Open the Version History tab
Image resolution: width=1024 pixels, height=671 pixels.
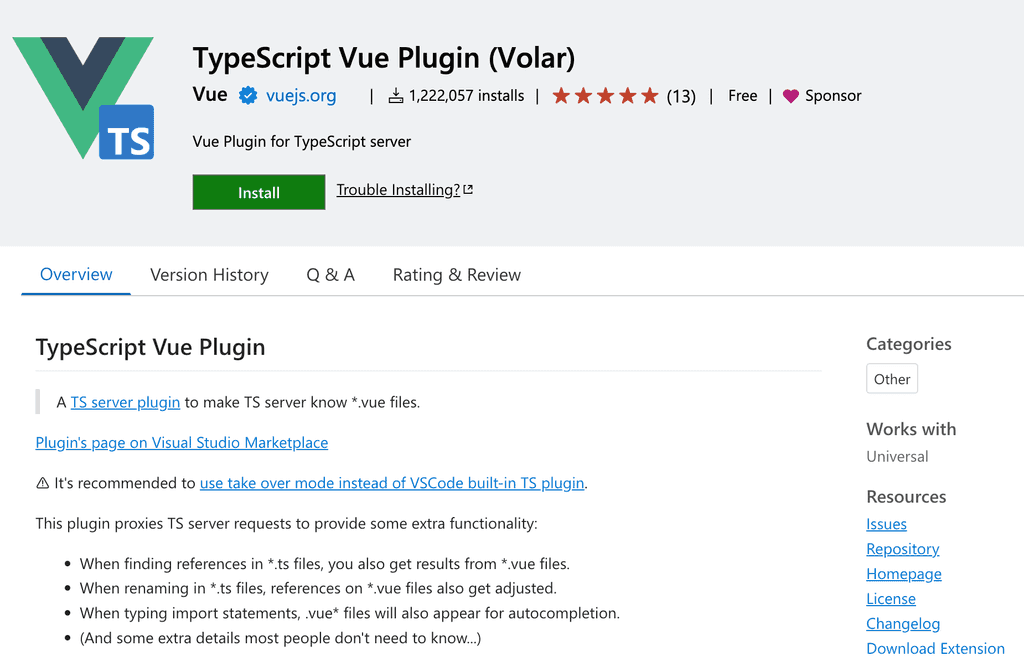(x=209, y=275)
